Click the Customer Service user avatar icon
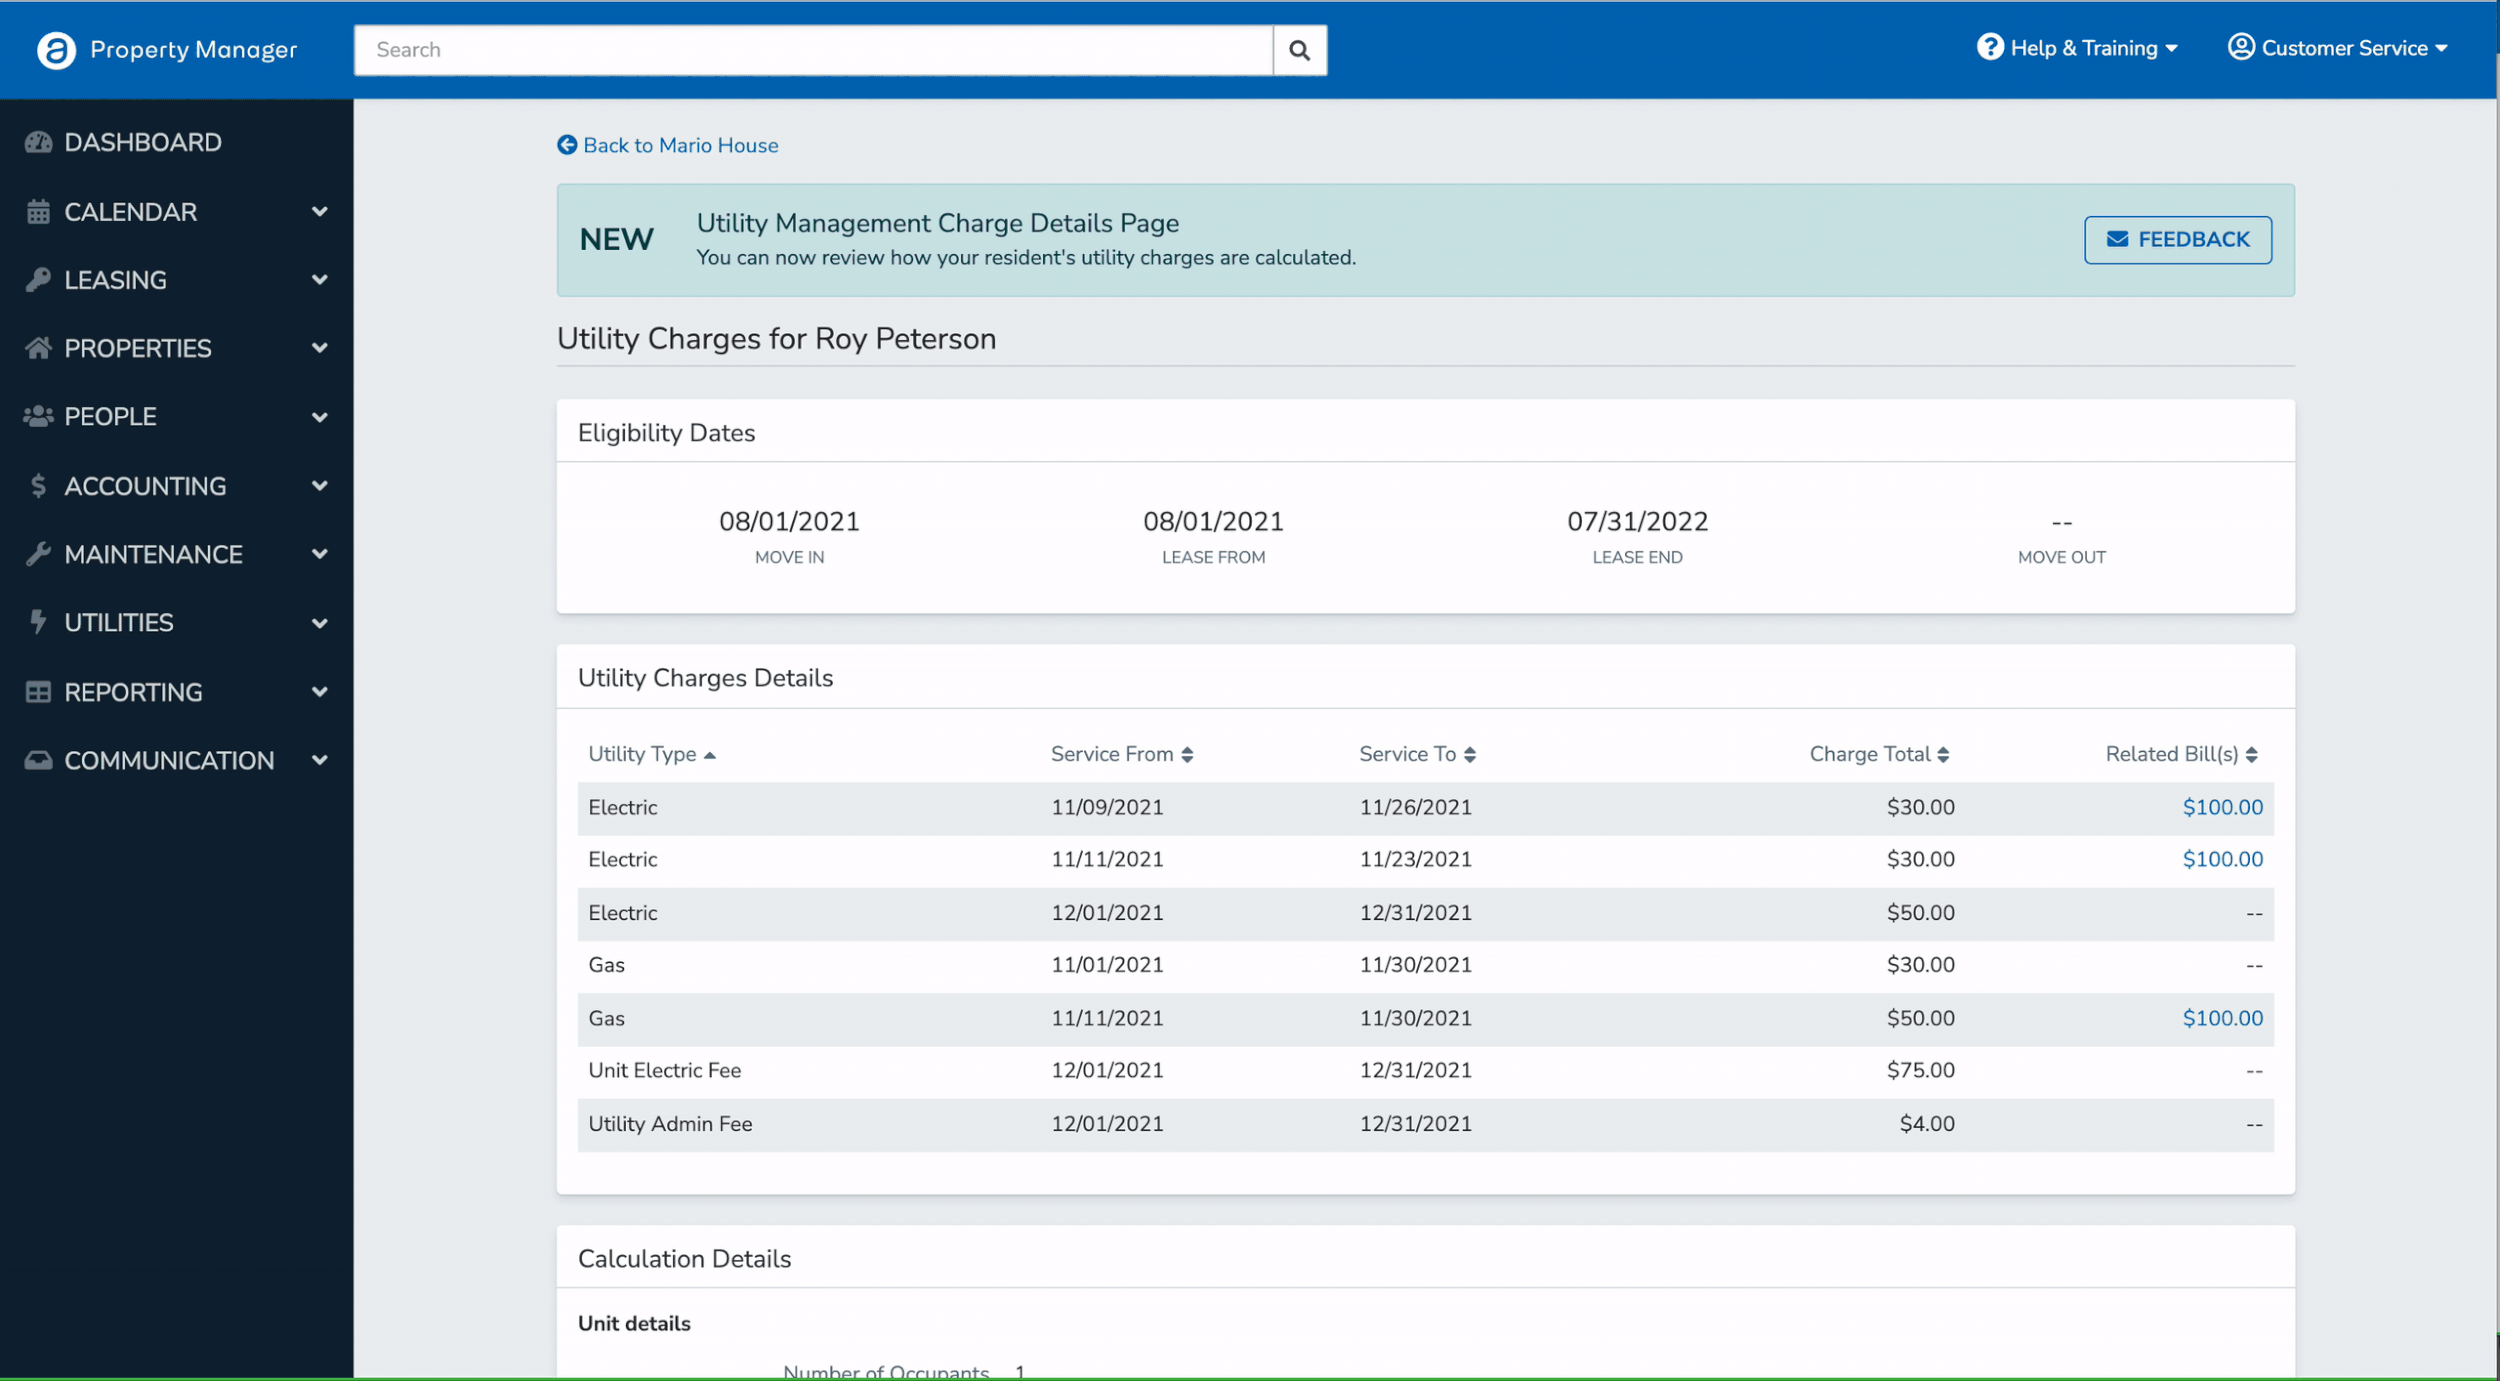Viewport: 2500px width, 1381px height. [x=2240, y=47]
